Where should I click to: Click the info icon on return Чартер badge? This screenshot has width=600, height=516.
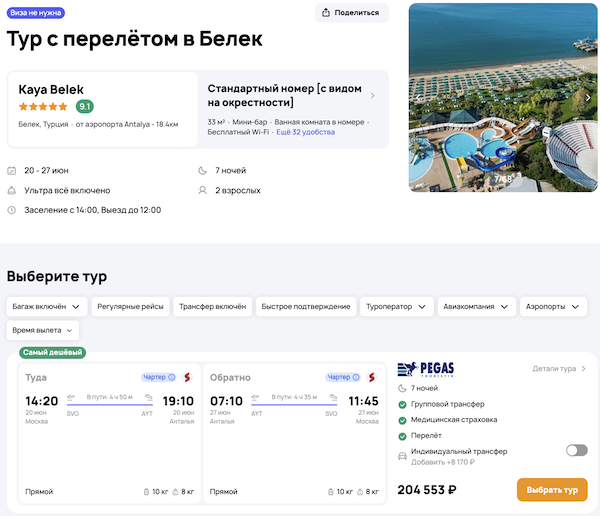[x=355, y=377]
